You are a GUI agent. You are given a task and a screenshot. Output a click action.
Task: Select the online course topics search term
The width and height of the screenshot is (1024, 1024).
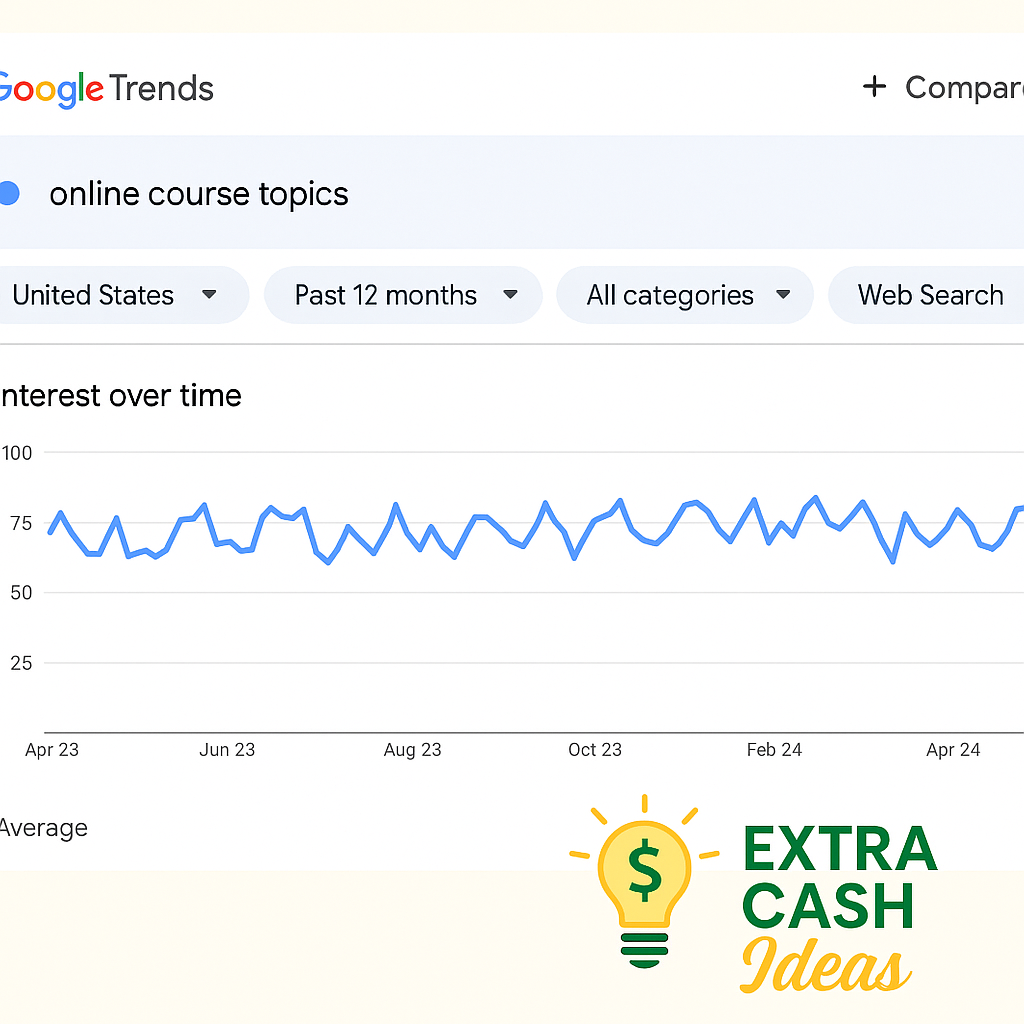[198, 193]
